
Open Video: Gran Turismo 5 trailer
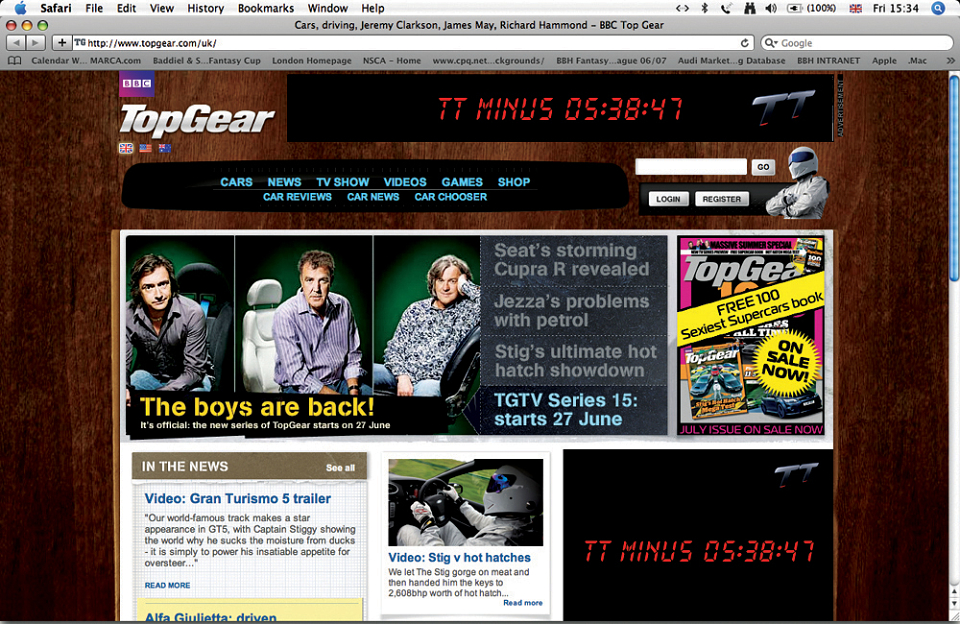click(x=238, y=498)
